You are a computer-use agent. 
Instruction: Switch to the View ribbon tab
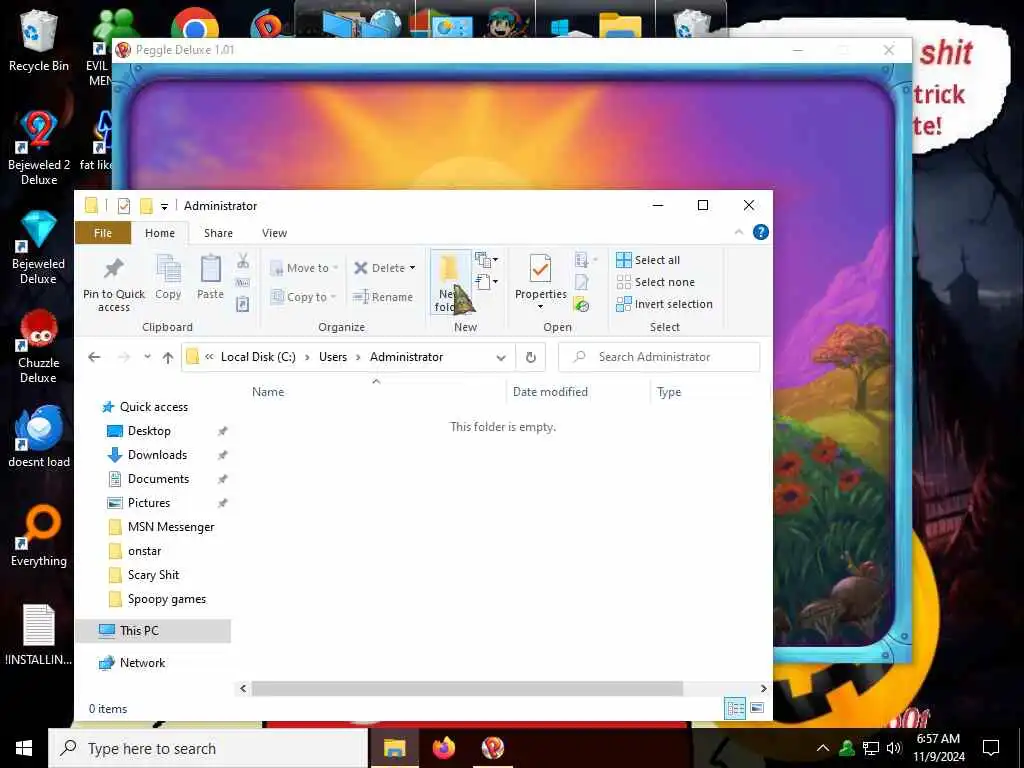(x=274, y=233)
